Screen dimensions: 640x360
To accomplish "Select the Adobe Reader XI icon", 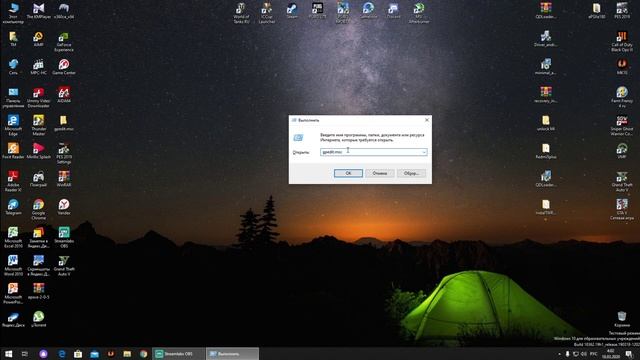I will click(x=13, y=181).
